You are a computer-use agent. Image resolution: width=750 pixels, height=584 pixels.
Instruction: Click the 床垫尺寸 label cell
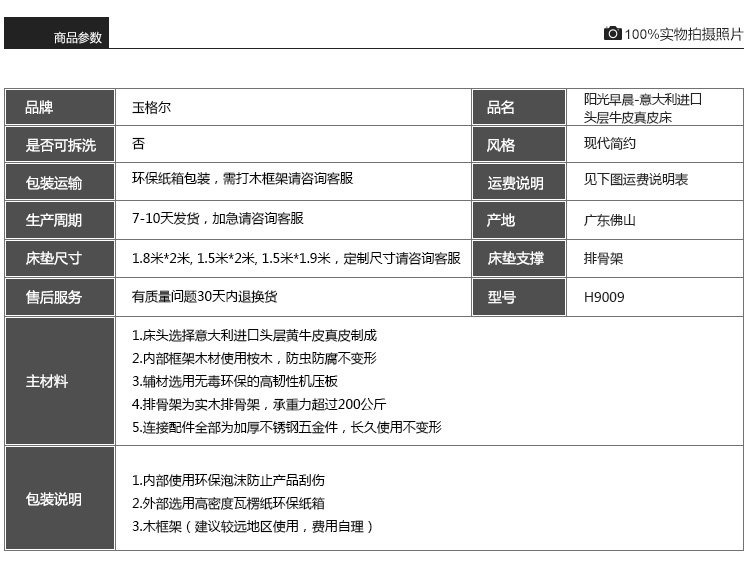(x=60, y=258)
